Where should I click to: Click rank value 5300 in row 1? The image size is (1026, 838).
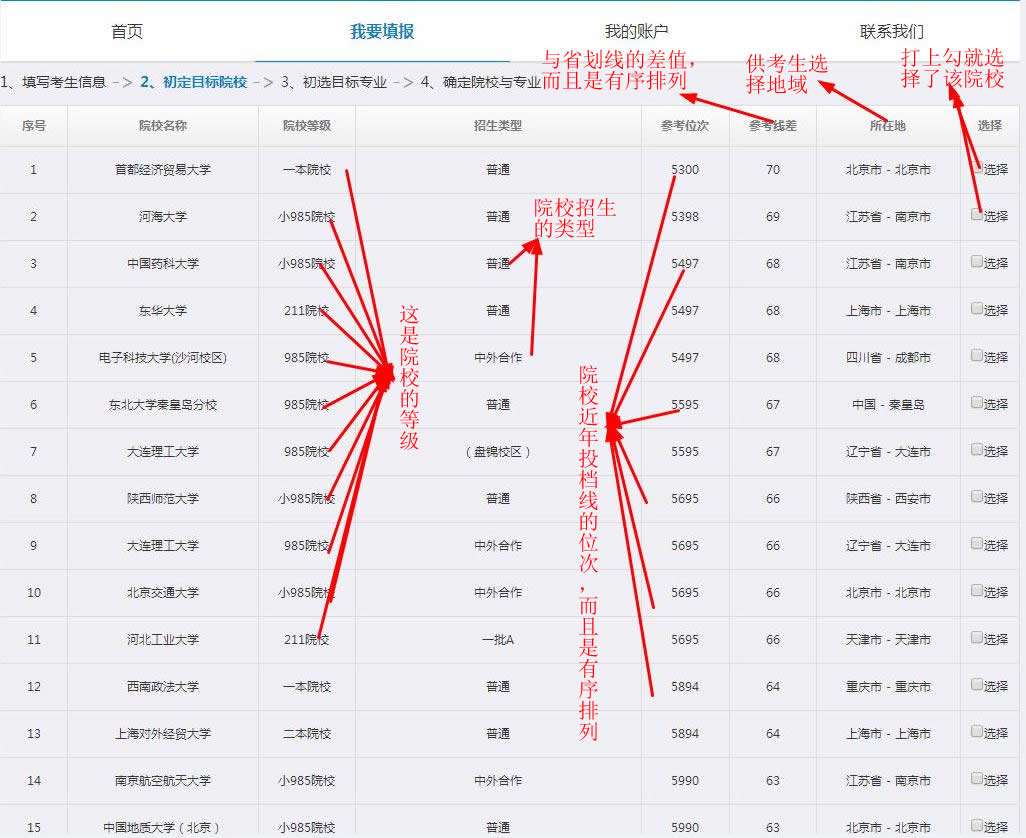685,170
